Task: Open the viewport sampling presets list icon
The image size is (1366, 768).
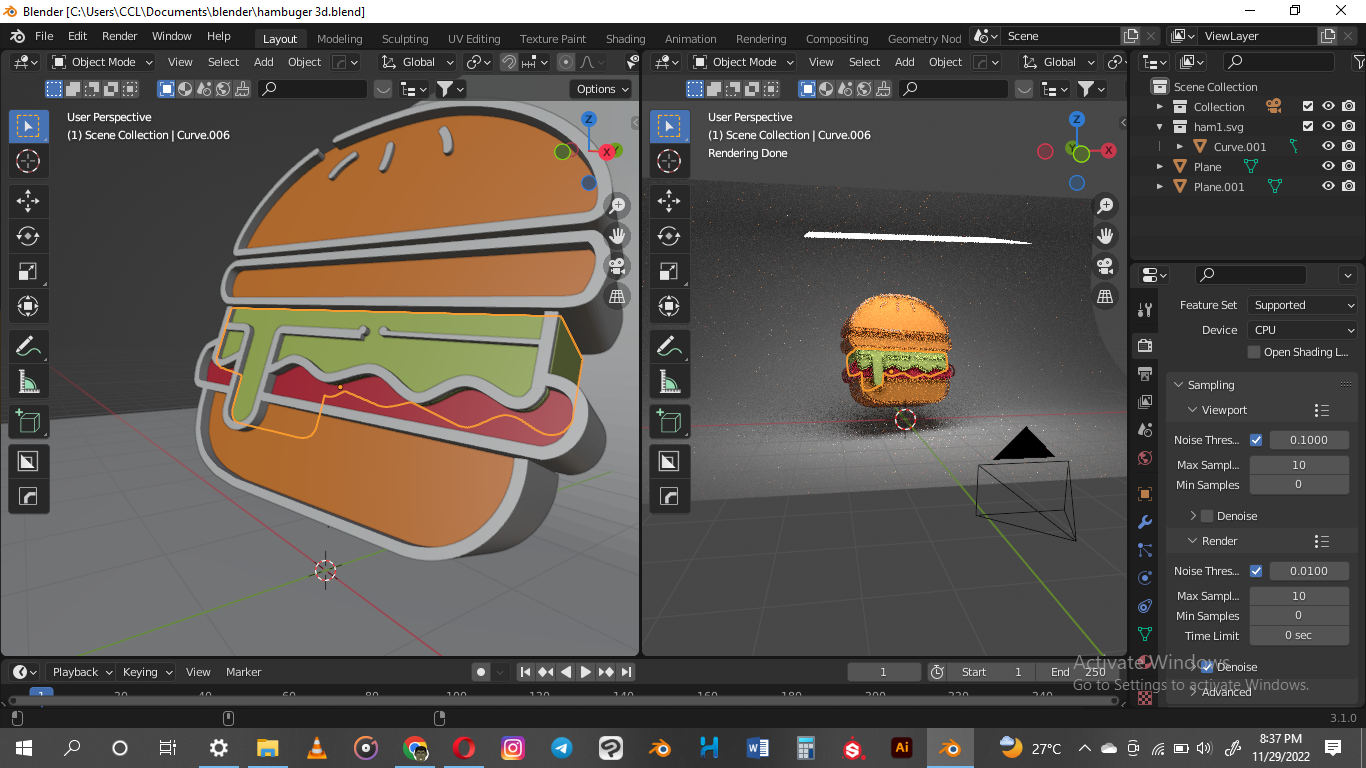Action: click(x=1321, y=410)
